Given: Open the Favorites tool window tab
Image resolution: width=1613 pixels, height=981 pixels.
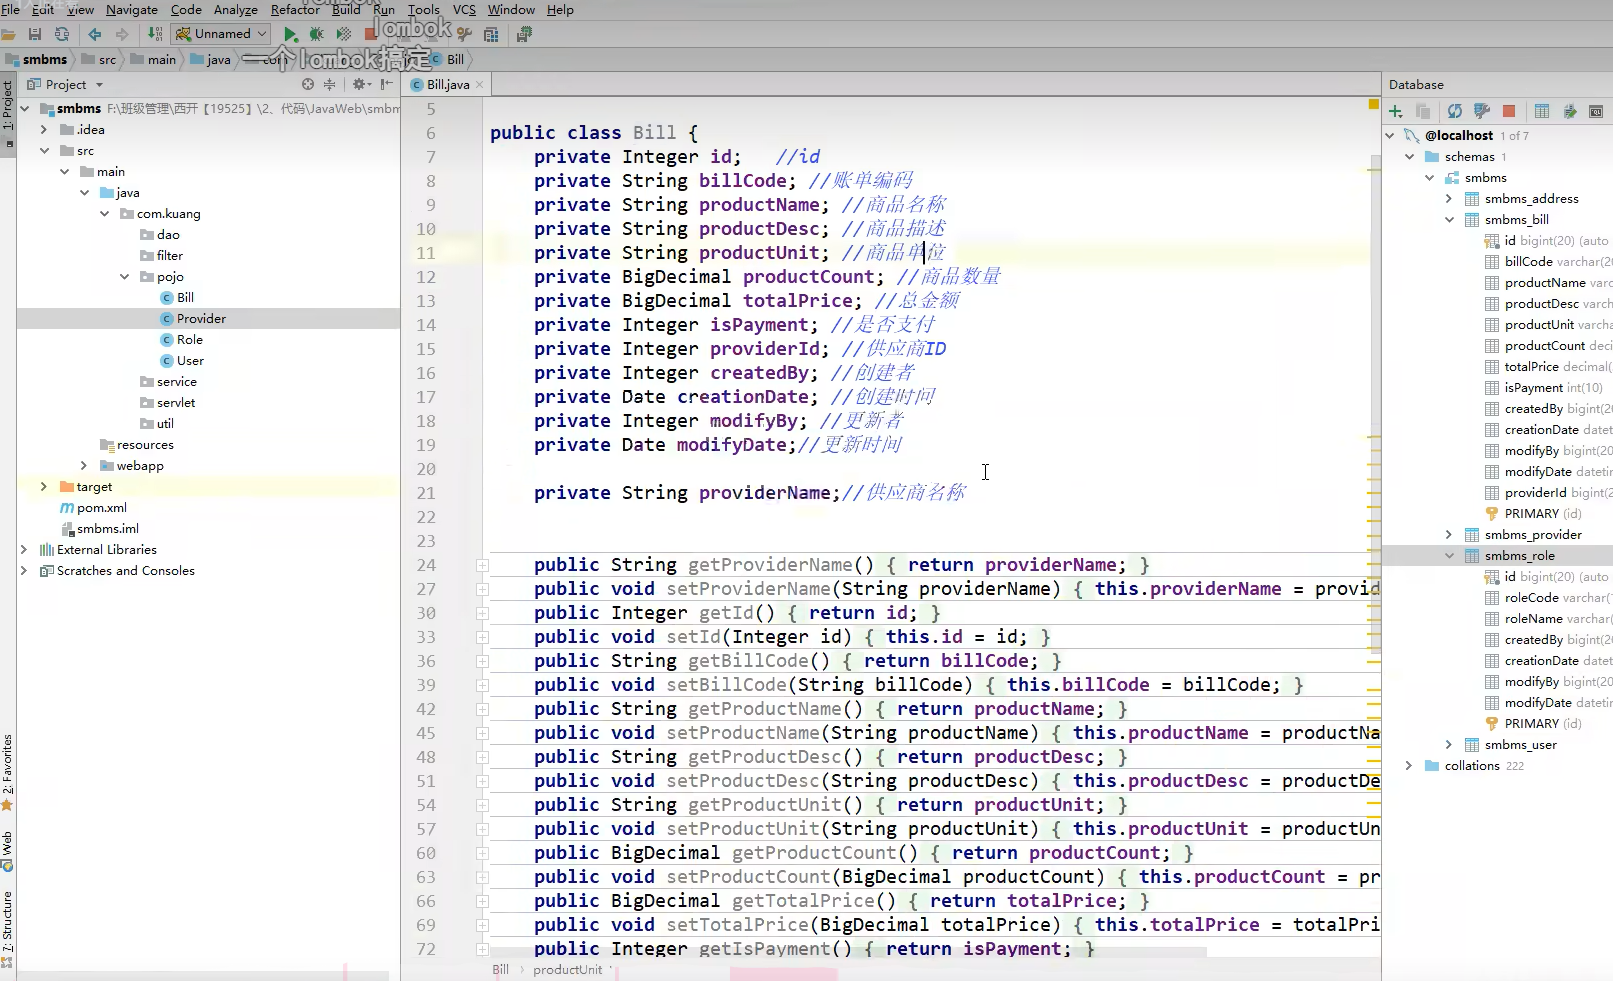Looking at the screenshot, I should [7, 772].
